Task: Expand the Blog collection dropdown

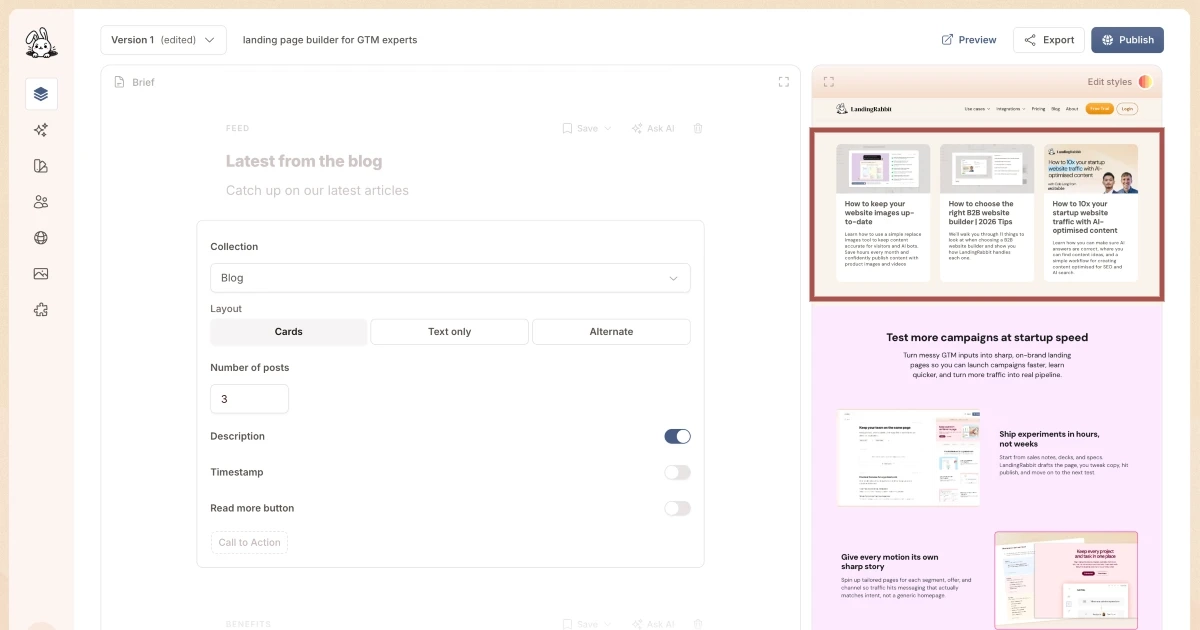Action: [x=450, y=278]
